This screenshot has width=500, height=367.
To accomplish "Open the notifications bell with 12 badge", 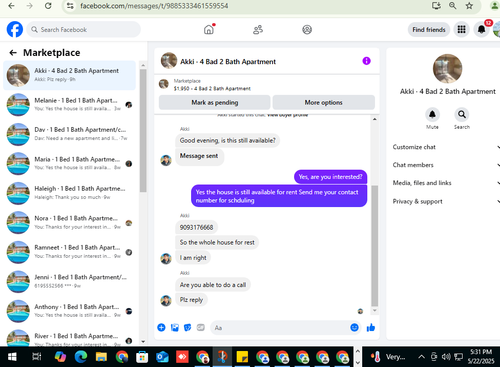I will (481, 29).
